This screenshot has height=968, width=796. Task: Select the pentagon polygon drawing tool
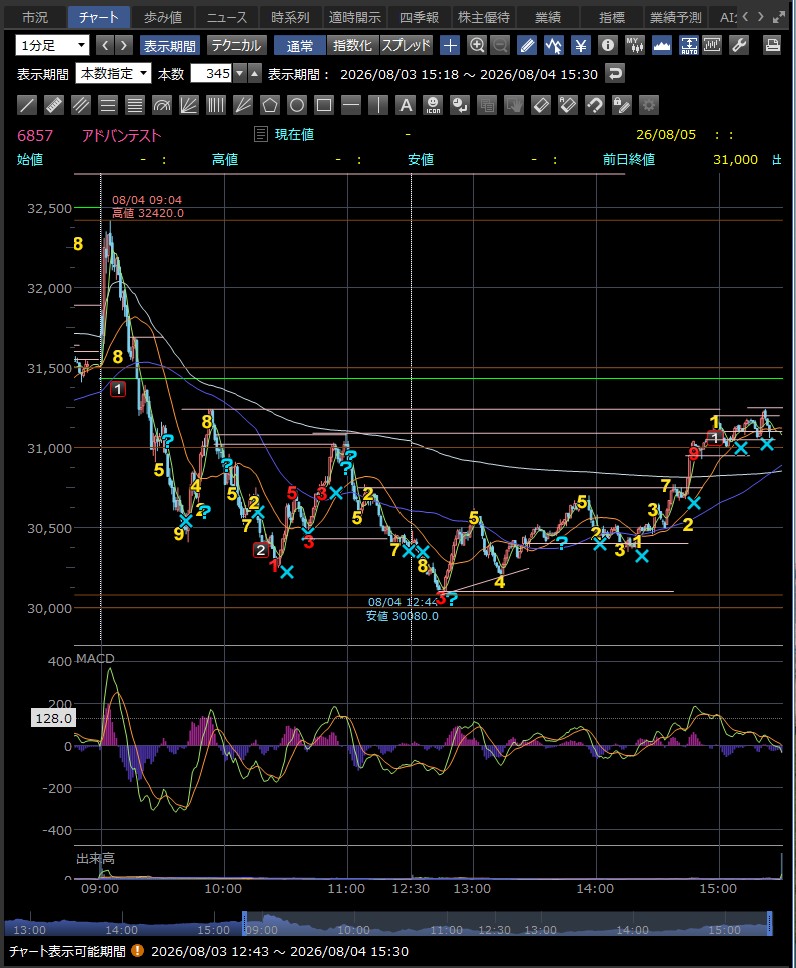pos(270,106)
